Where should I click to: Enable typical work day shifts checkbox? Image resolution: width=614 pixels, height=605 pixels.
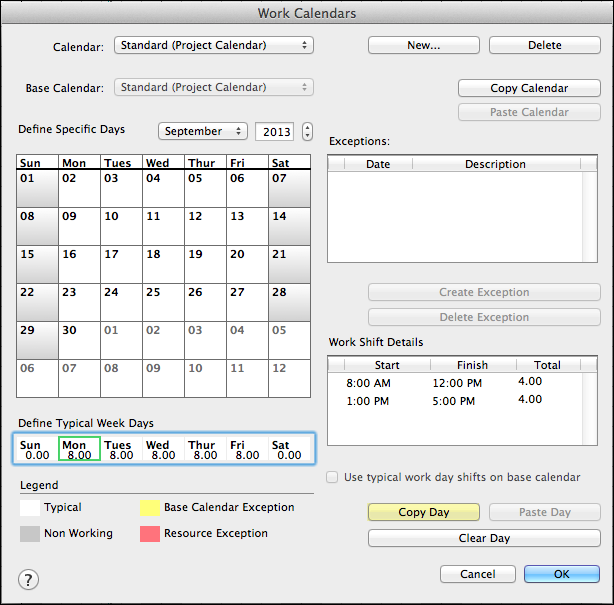(x=334, y=478)
